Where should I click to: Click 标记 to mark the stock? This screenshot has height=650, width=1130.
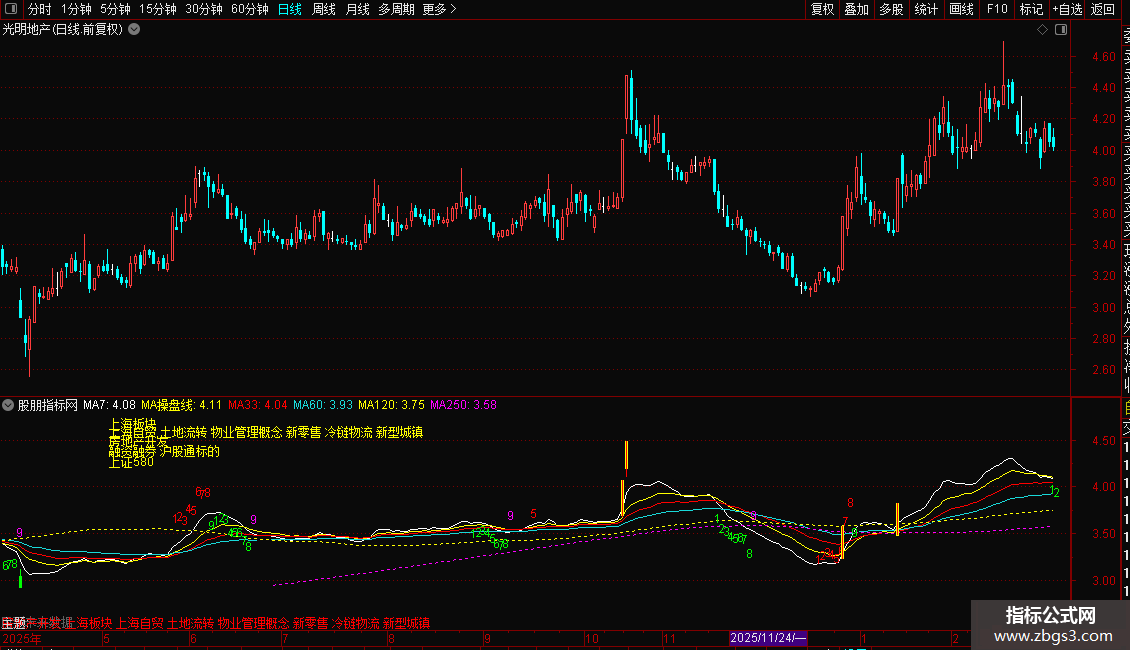[1031, 9]
